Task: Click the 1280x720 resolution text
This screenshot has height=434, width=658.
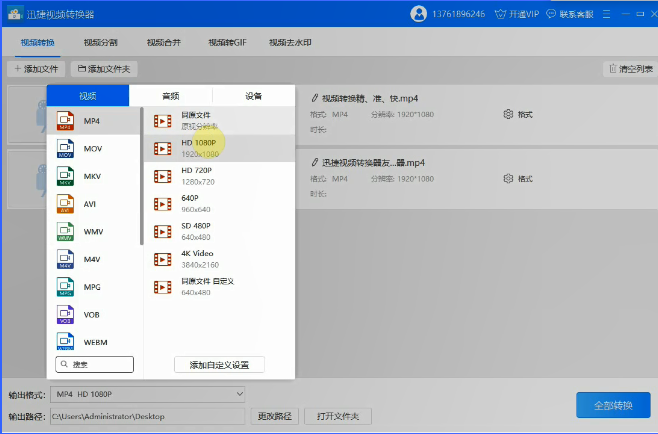Action: tap(198, 182)
